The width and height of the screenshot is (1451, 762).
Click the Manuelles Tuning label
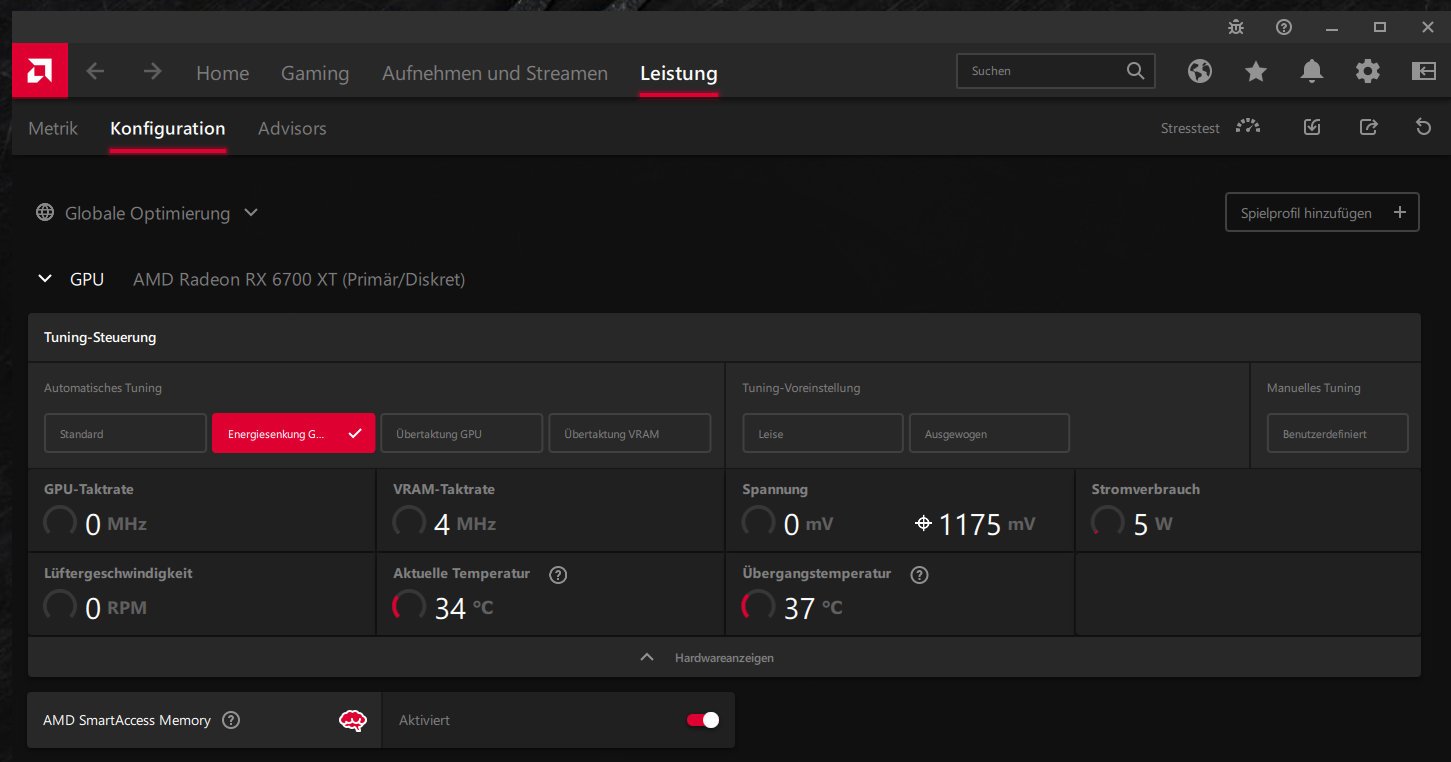pyautogui.click(x=1313, y=388)
